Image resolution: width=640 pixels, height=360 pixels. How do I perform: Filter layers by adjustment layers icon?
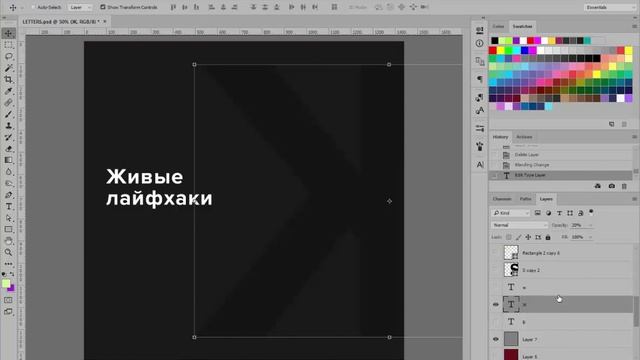click(x=549, y=213)
